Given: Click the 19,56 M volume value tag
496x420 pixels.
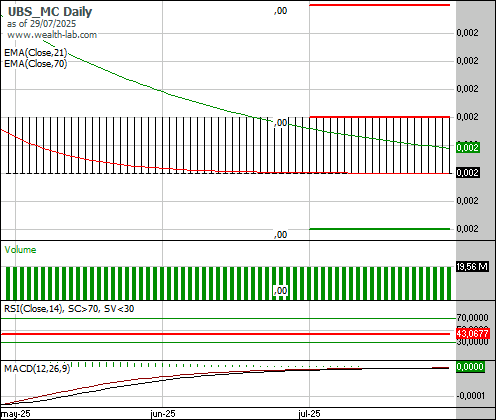Looking at the screenshot, I should [472, 267].
